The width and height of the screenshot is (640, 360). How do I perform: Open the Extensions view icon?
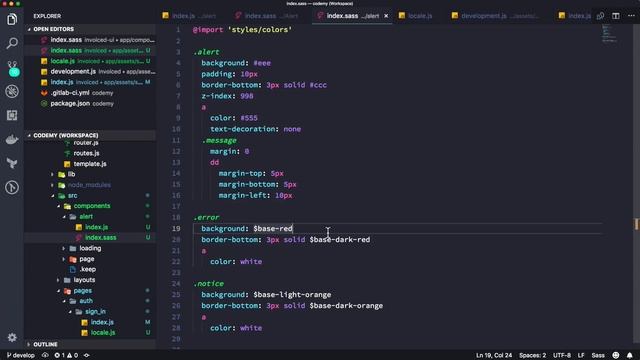point(12,116)
